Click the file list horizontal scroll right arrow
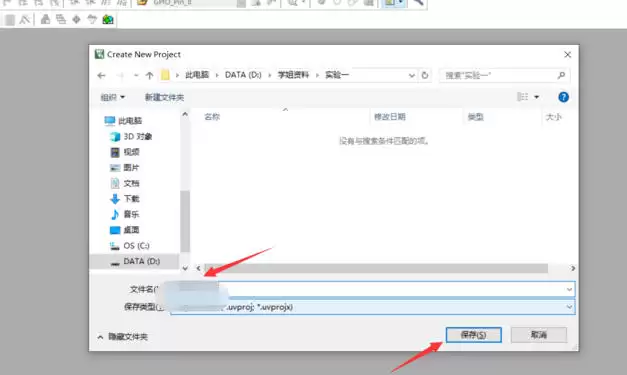Screen dimensions: 627x375 coord(573,268)
